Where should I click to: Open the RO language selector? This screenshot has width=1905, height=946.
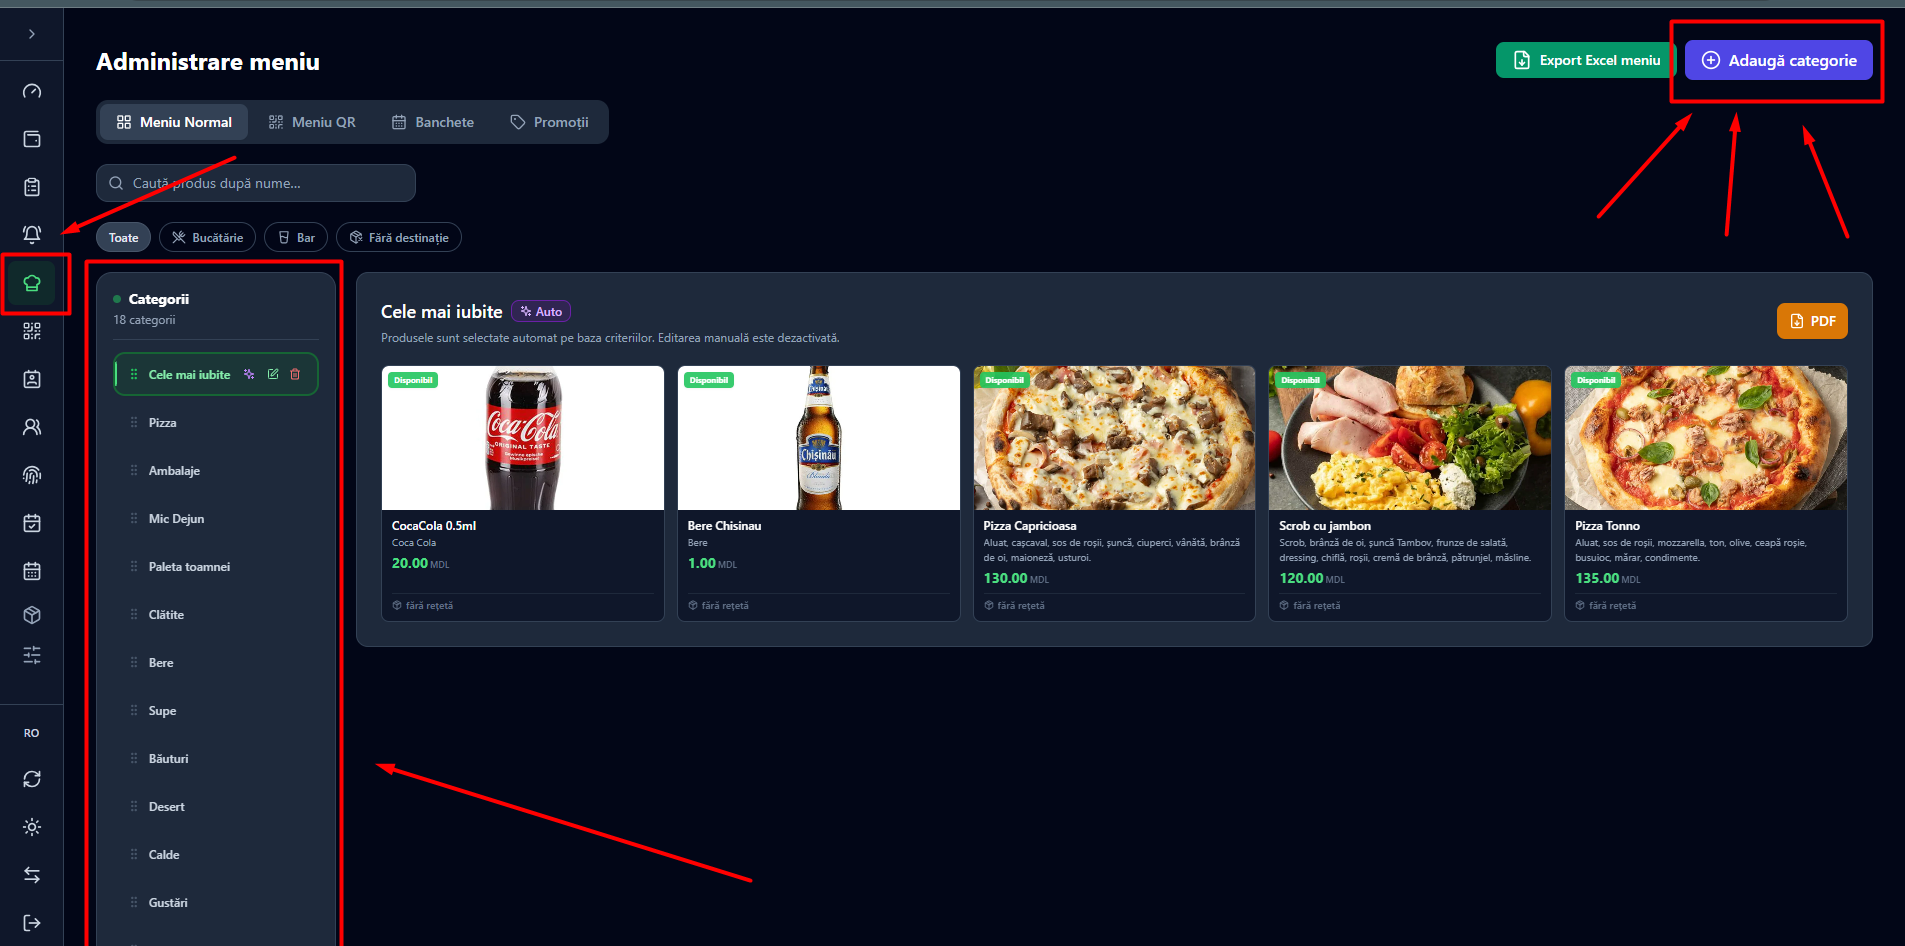point(32,733)
